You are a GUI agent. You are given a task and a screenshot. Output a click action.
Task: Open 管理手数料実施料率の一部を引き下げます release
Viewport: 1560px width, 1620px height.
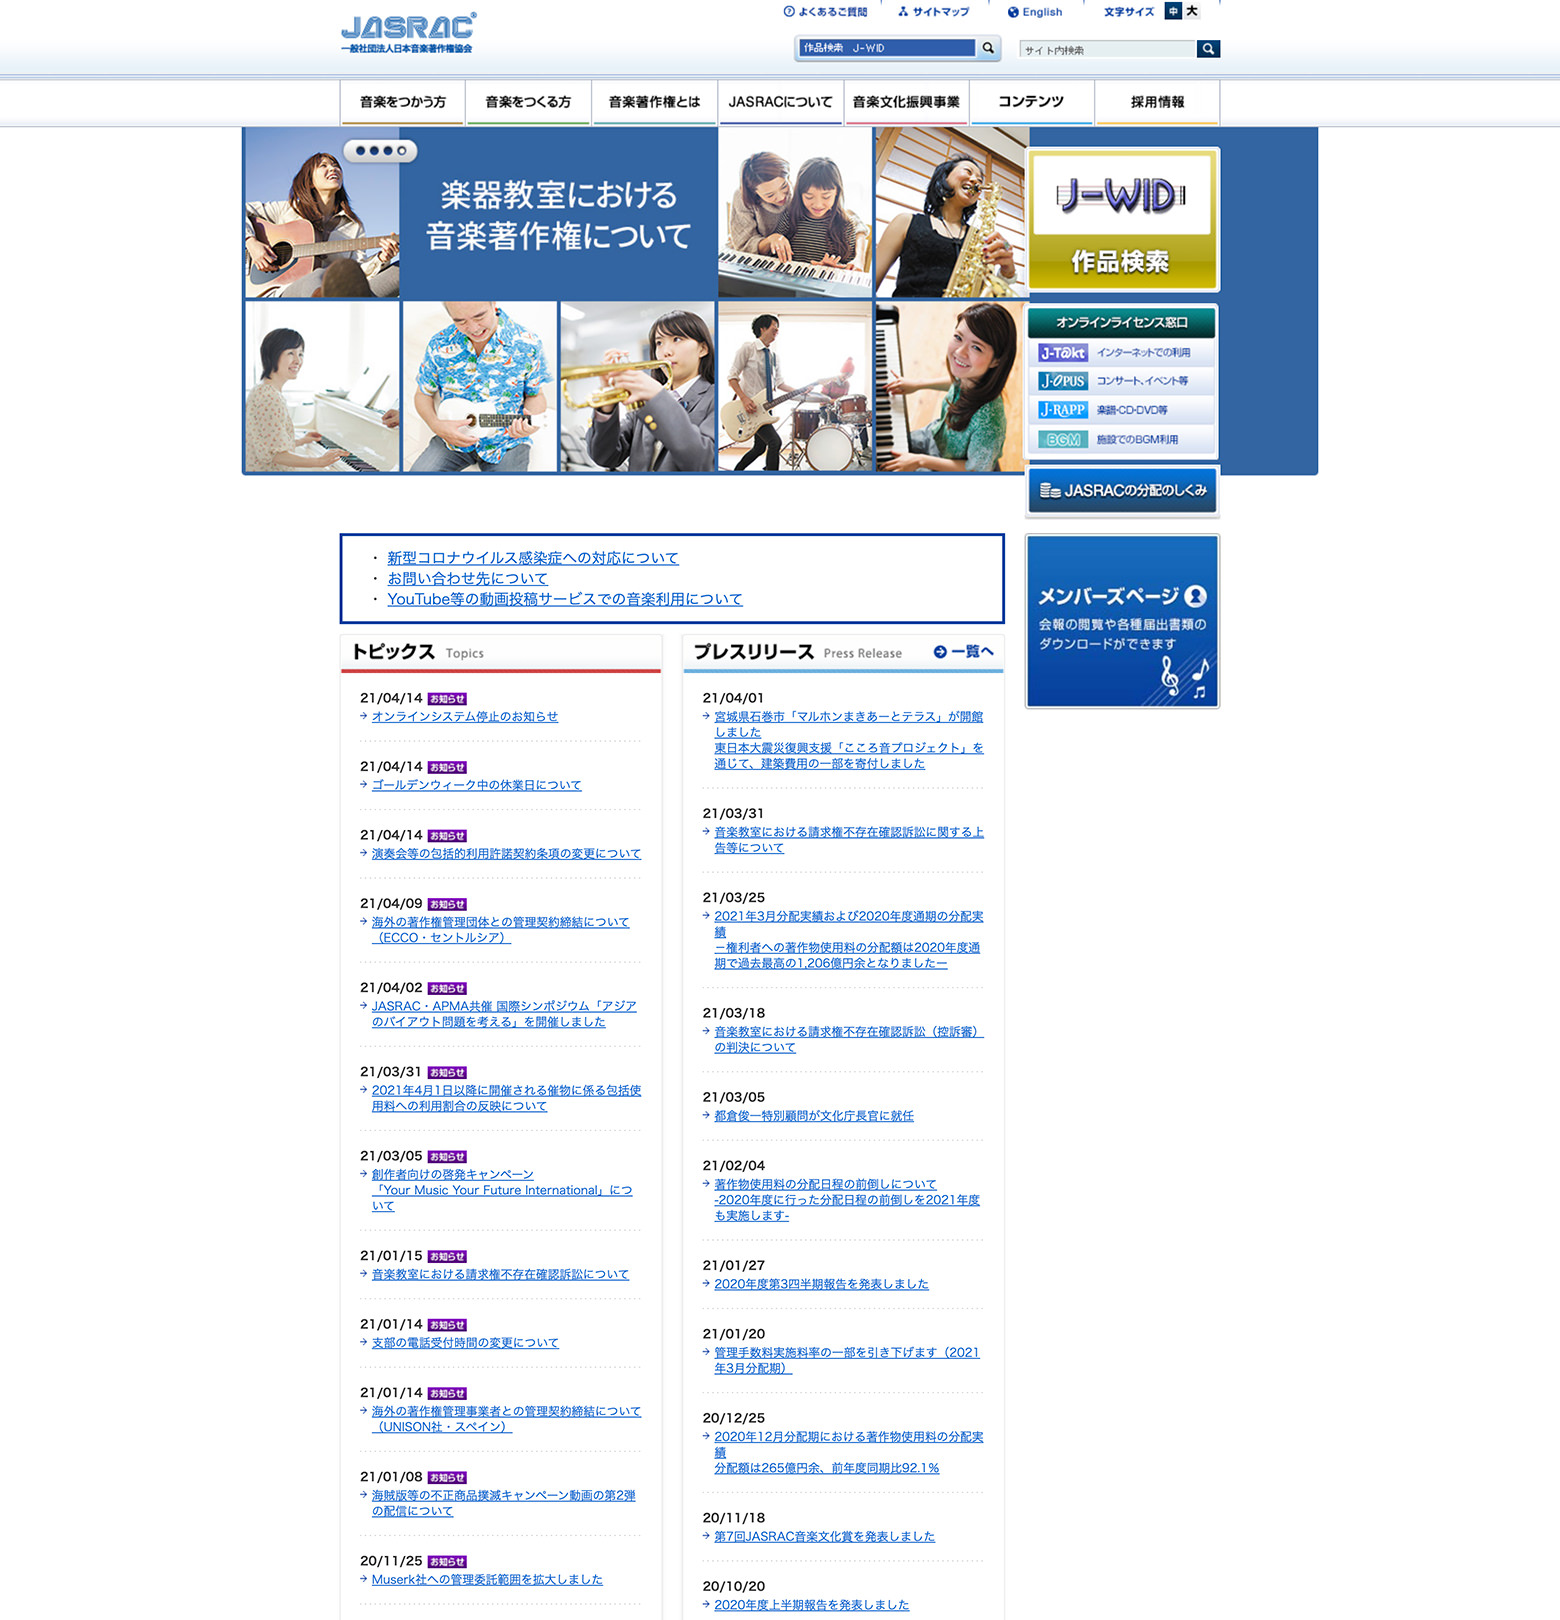pos(847,1360)
